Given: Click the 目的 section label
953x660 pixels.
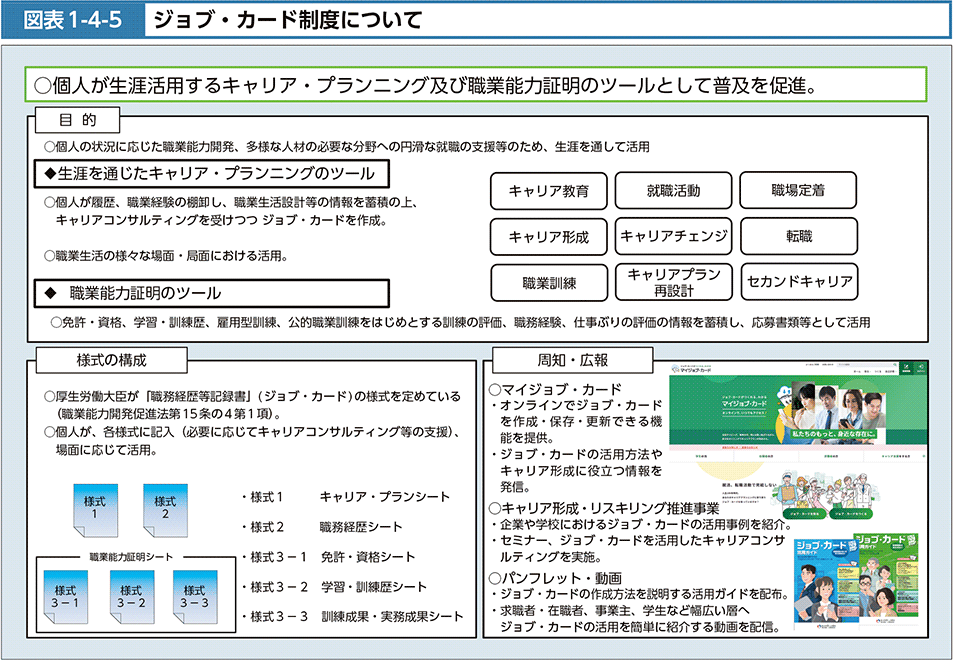Looking at the screenshot, I should 77,120.
